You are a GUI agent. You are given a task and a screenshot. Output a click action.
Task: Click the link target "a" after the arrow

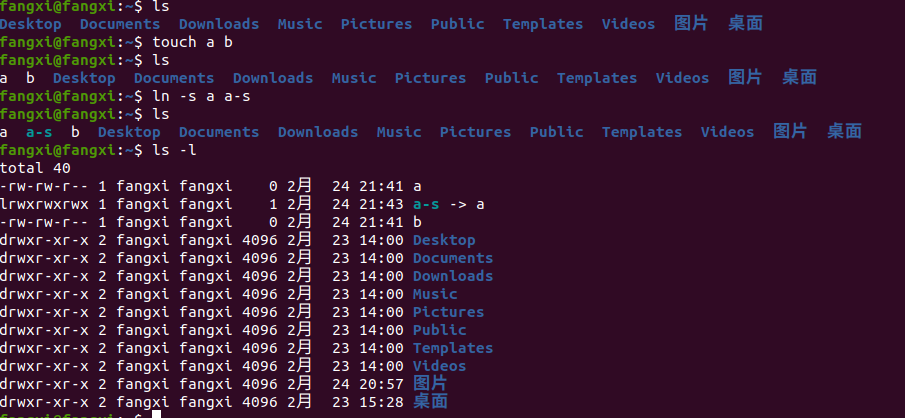(x=480, y=204)
